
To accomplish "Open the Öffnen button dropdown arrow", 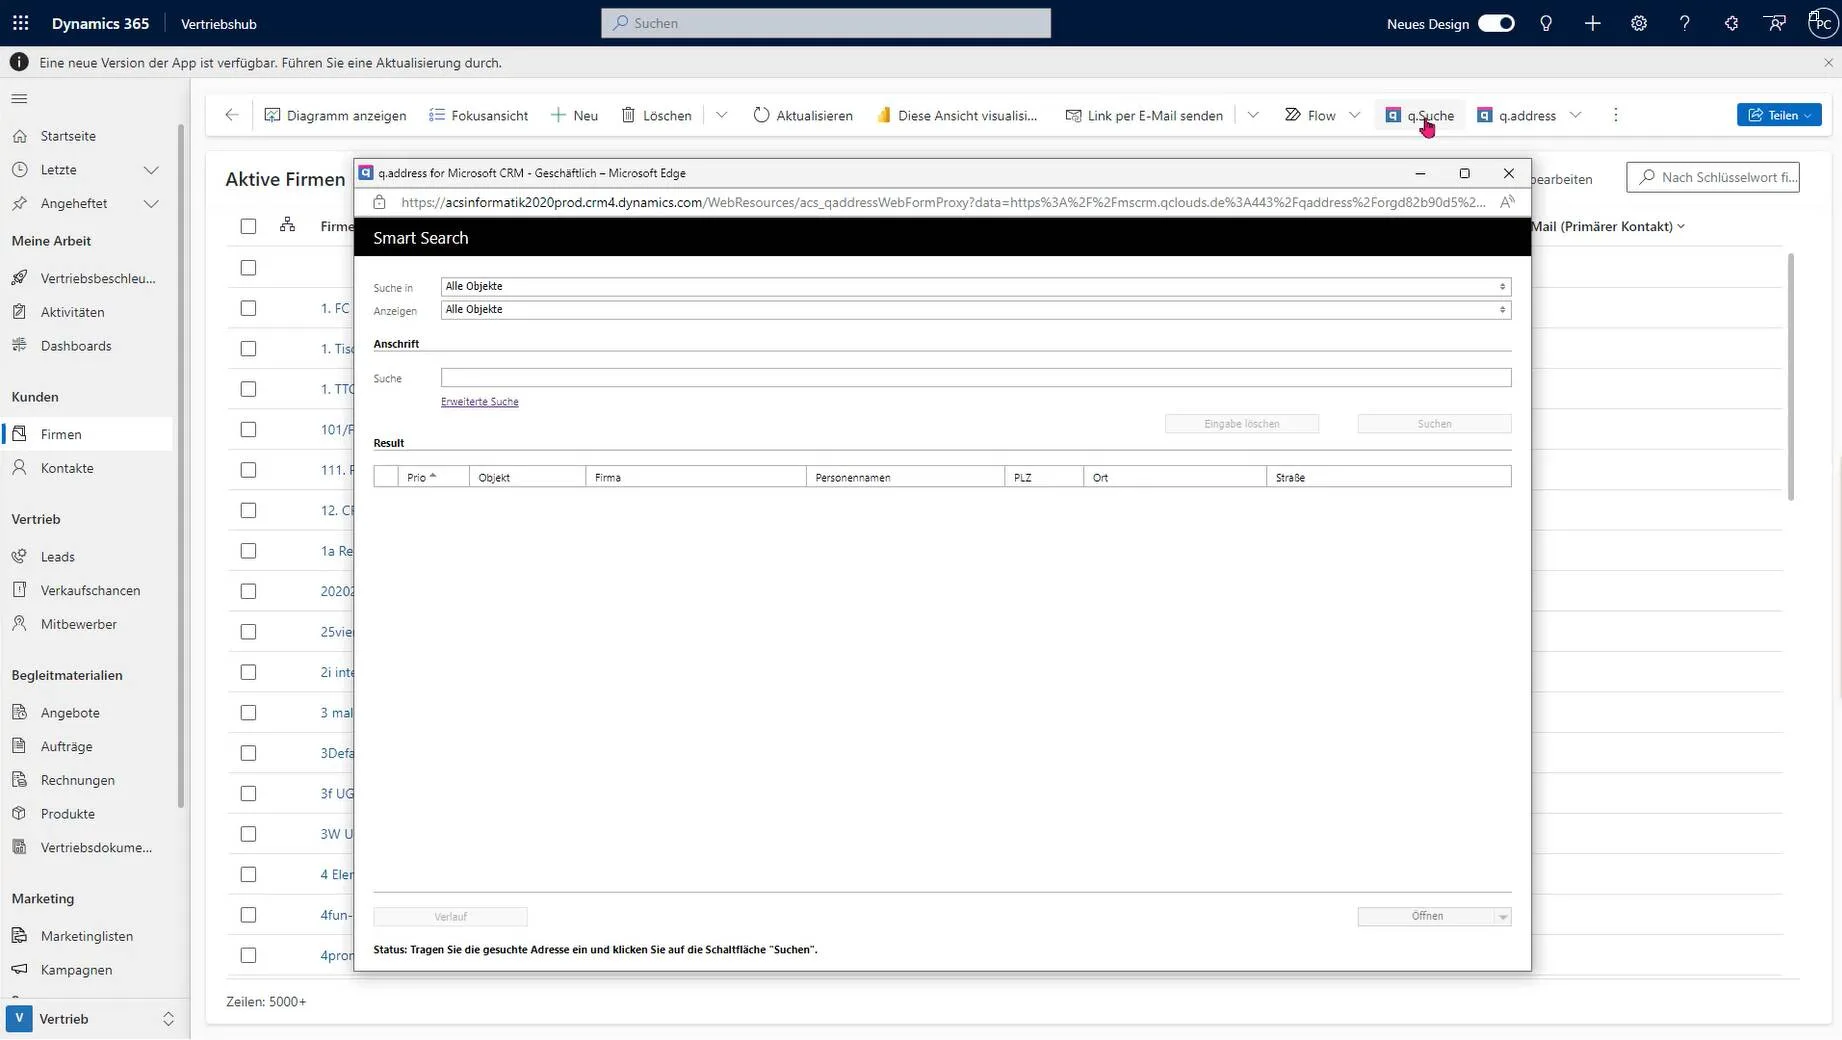I will pyautogui.click(x=1503, y=917).
